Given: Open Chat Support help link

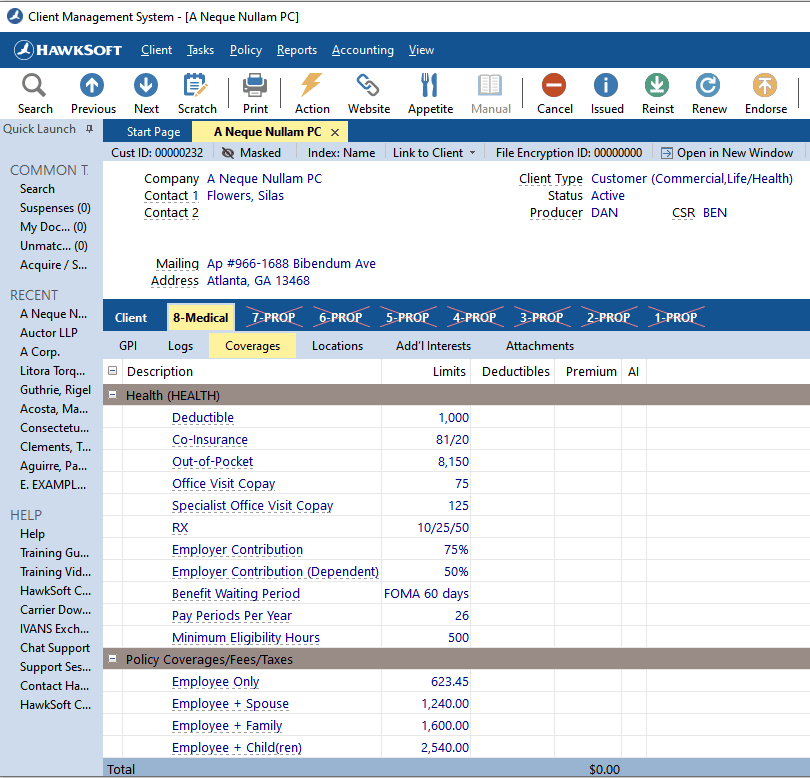Looking at the screenshot, I should [x=55, y=648].
